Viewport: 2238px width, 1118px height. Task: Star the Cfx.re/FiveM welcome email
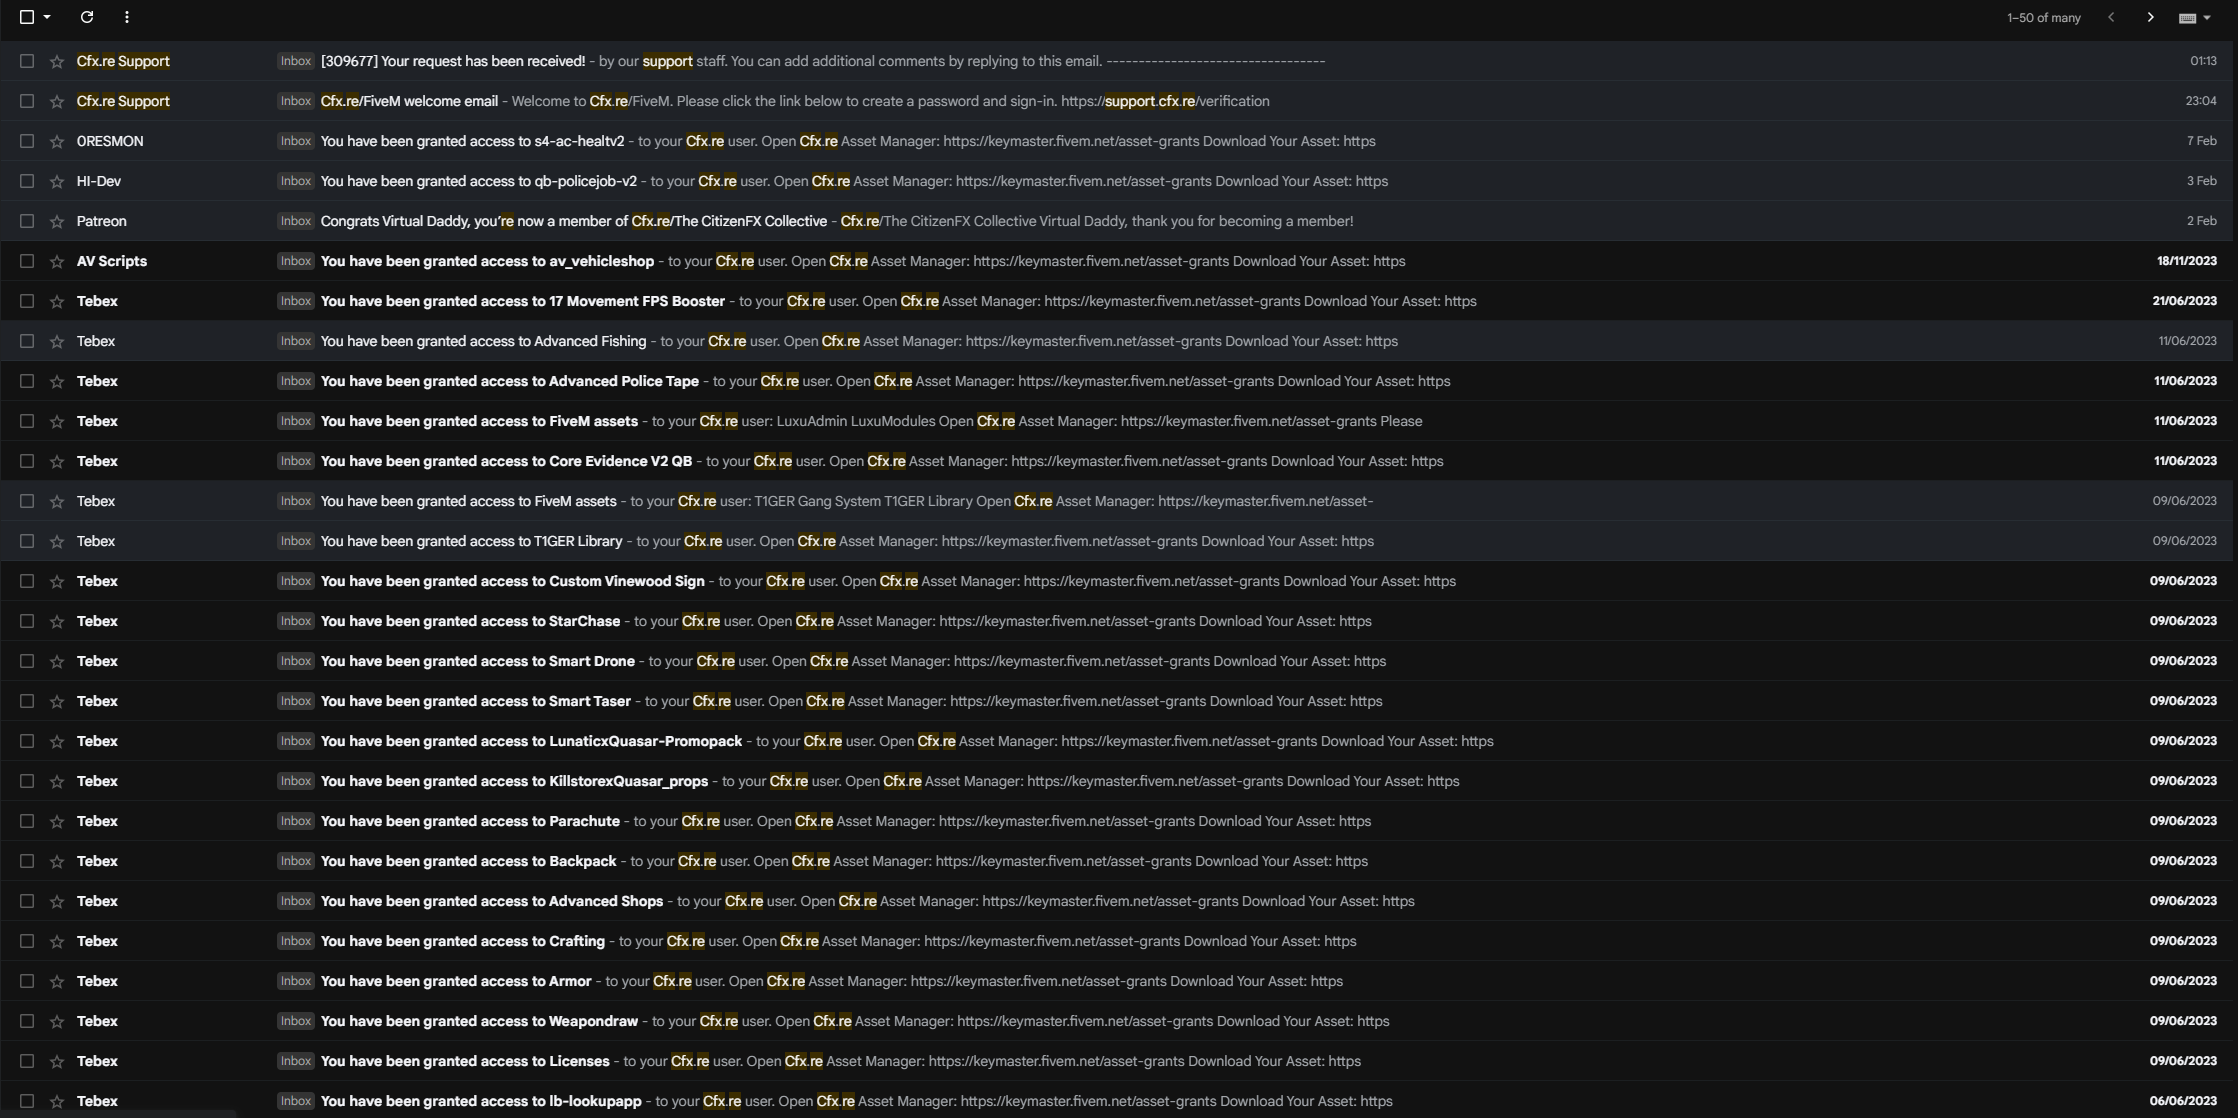pyautogui.click(x=57, y=101)
